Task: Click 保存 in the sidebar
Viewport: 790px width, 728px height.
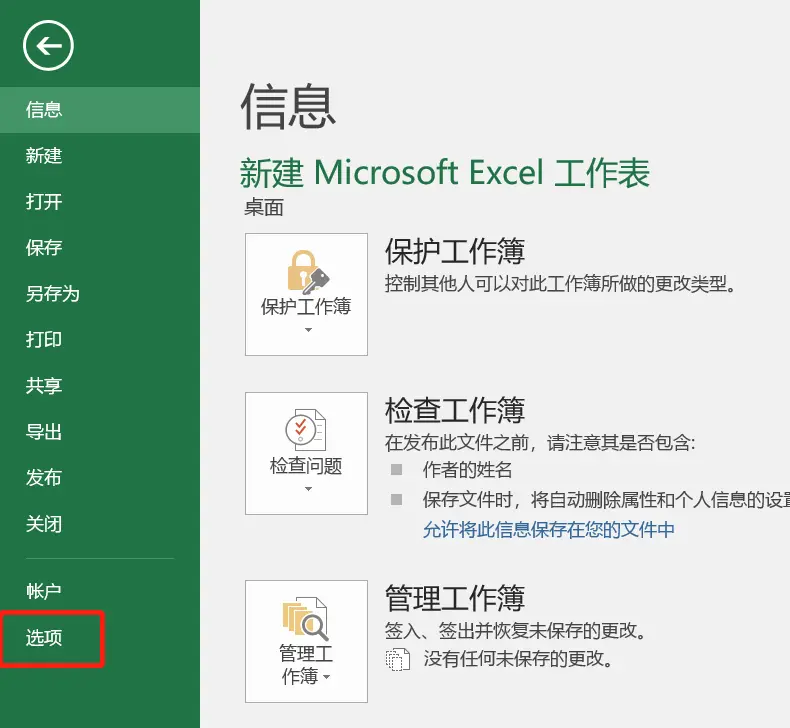Action: 100,247
